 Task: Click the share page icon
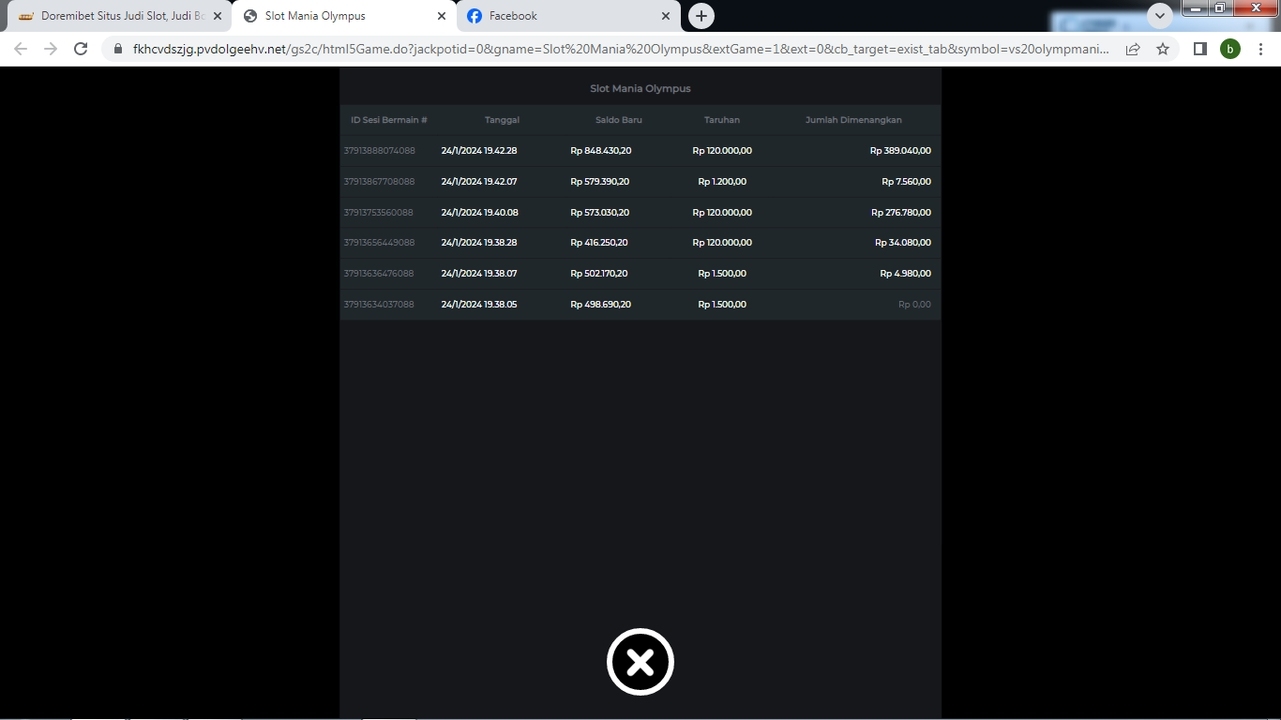click(1132, 49)
